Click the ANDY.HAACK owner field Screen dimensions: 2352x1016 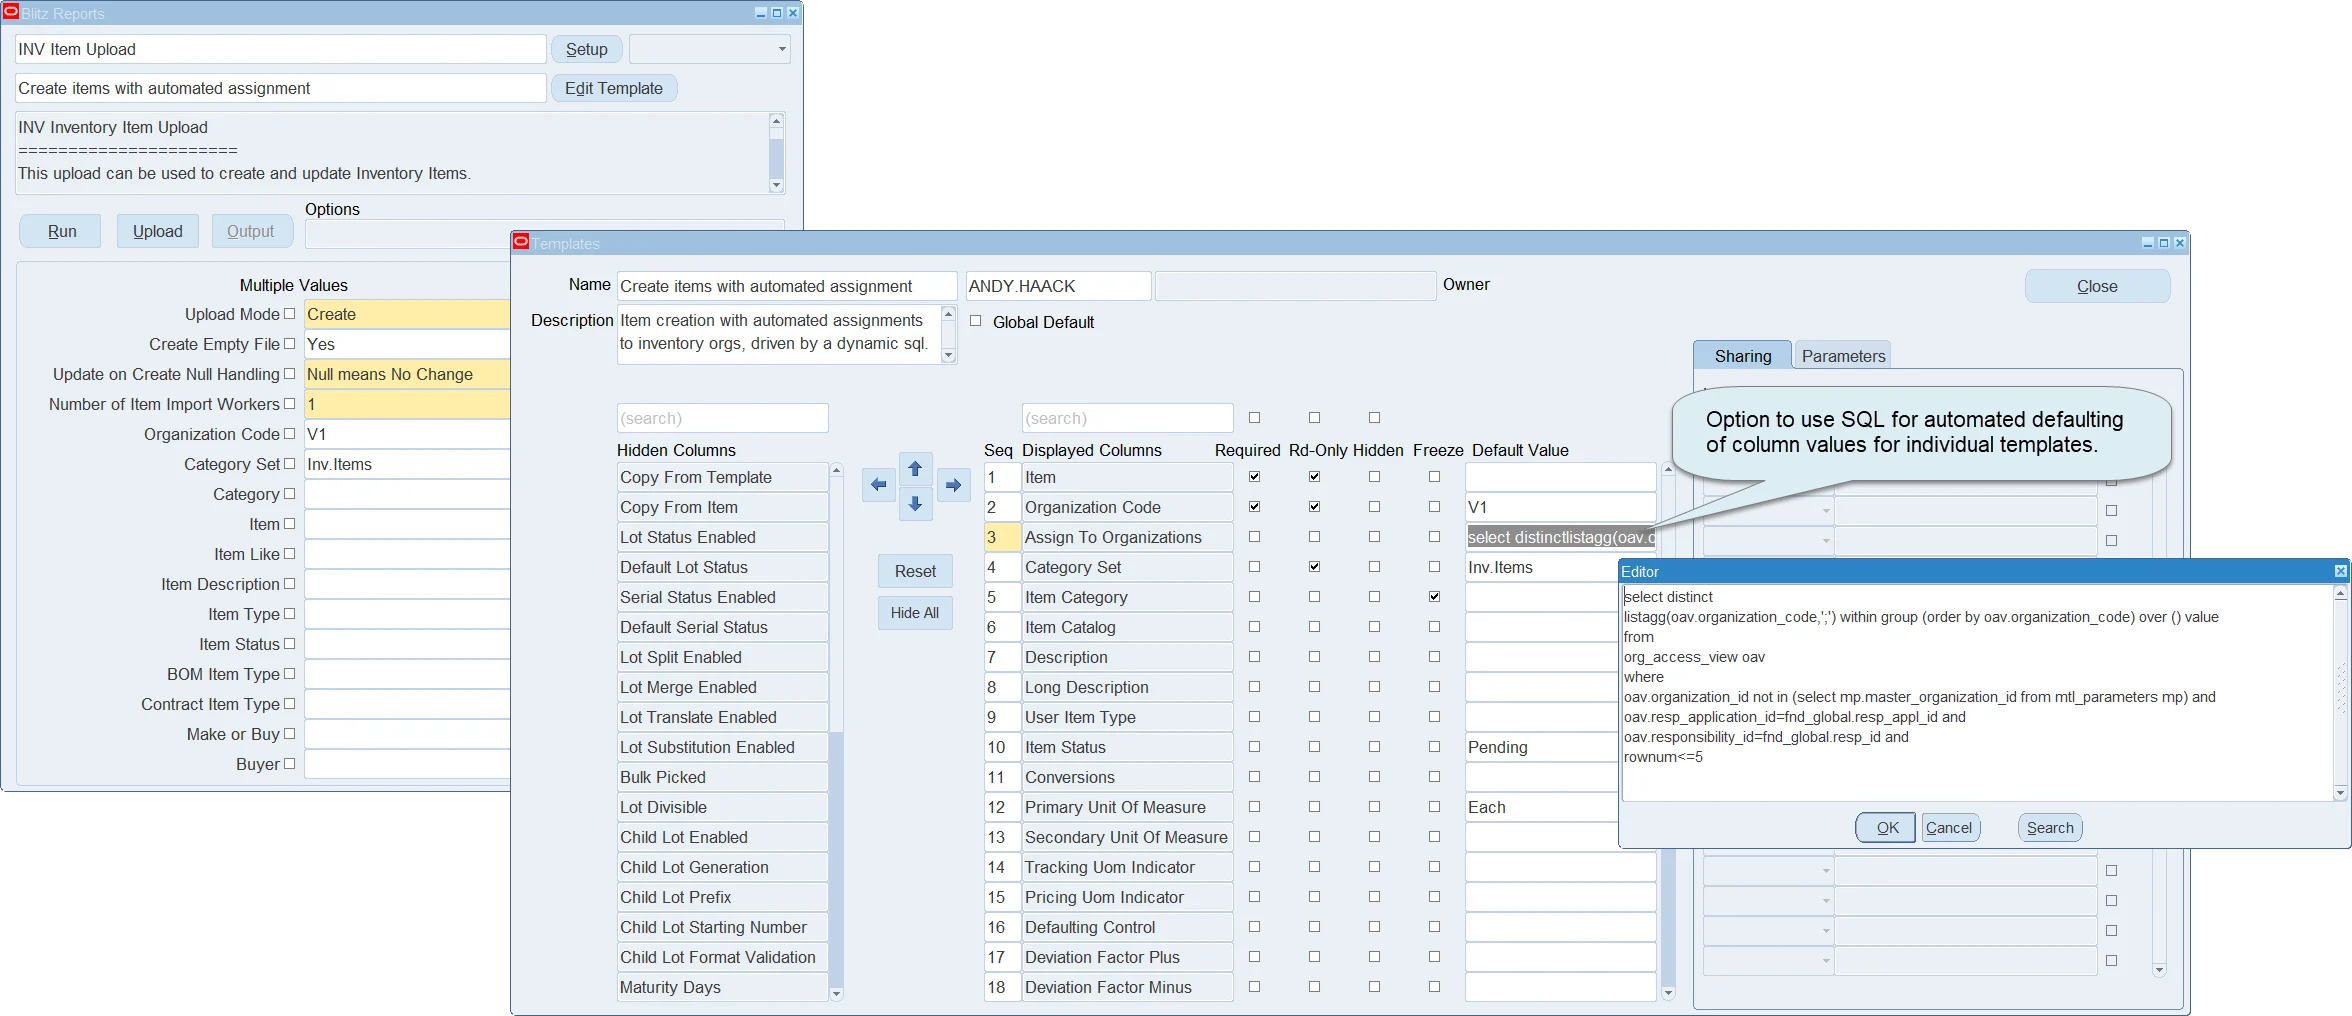[x=1058, y=286]
